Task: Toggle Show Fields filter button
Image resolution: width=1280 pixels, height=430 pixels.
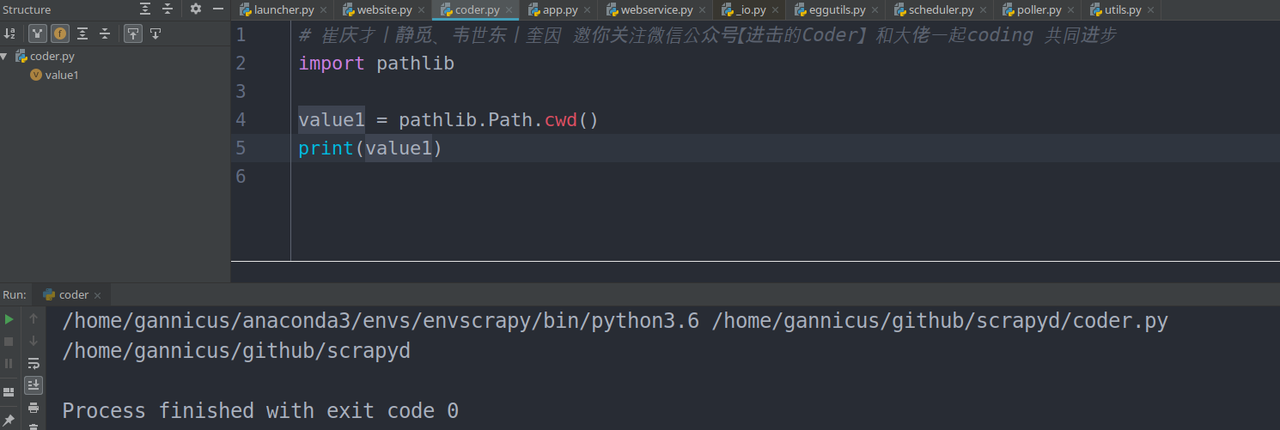Action: 60,33
